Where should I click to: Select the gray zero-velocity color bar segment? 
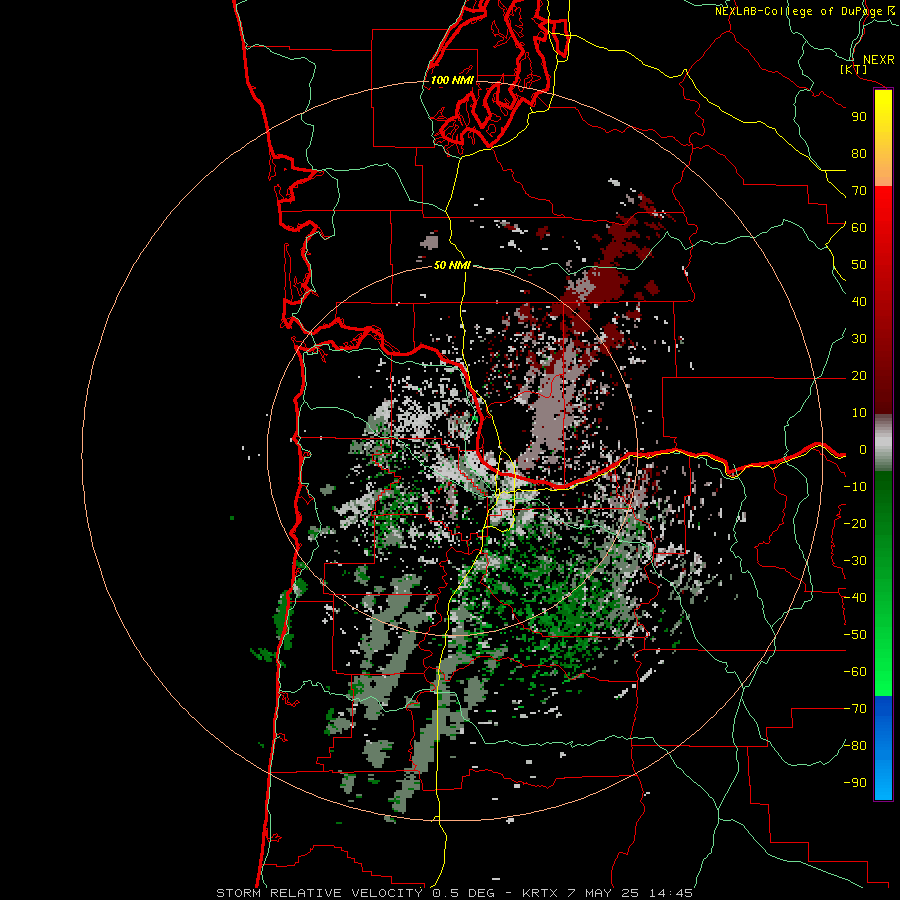(883, 443)
